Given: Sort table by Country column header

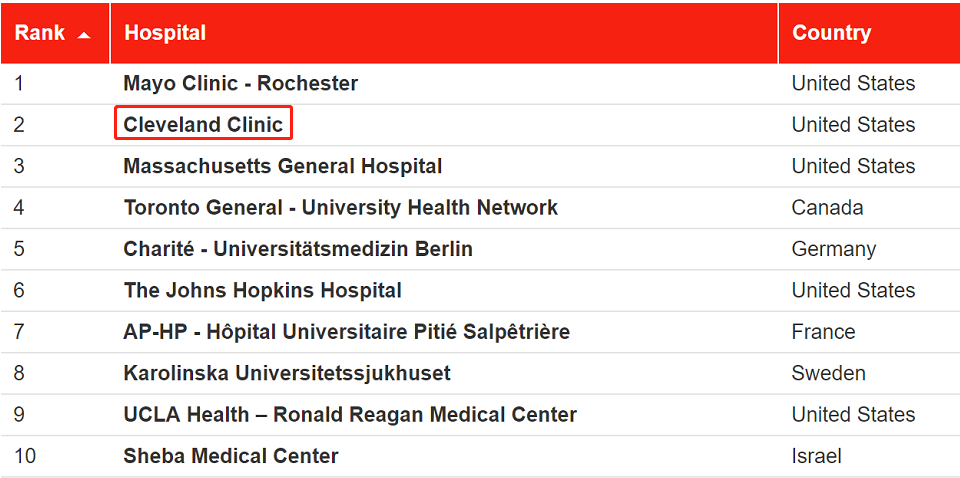Looking at the screenshot, I should (x=831, y=33).
